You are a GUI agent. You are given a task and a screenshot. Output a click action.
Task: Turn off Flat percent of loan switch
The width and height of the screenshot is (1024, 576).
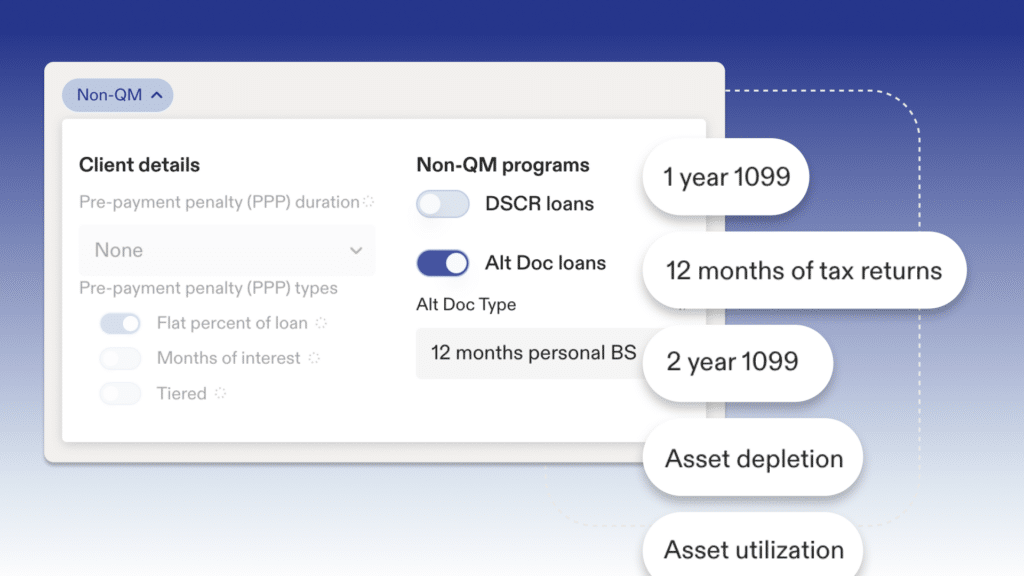click(x=120, y=323)
